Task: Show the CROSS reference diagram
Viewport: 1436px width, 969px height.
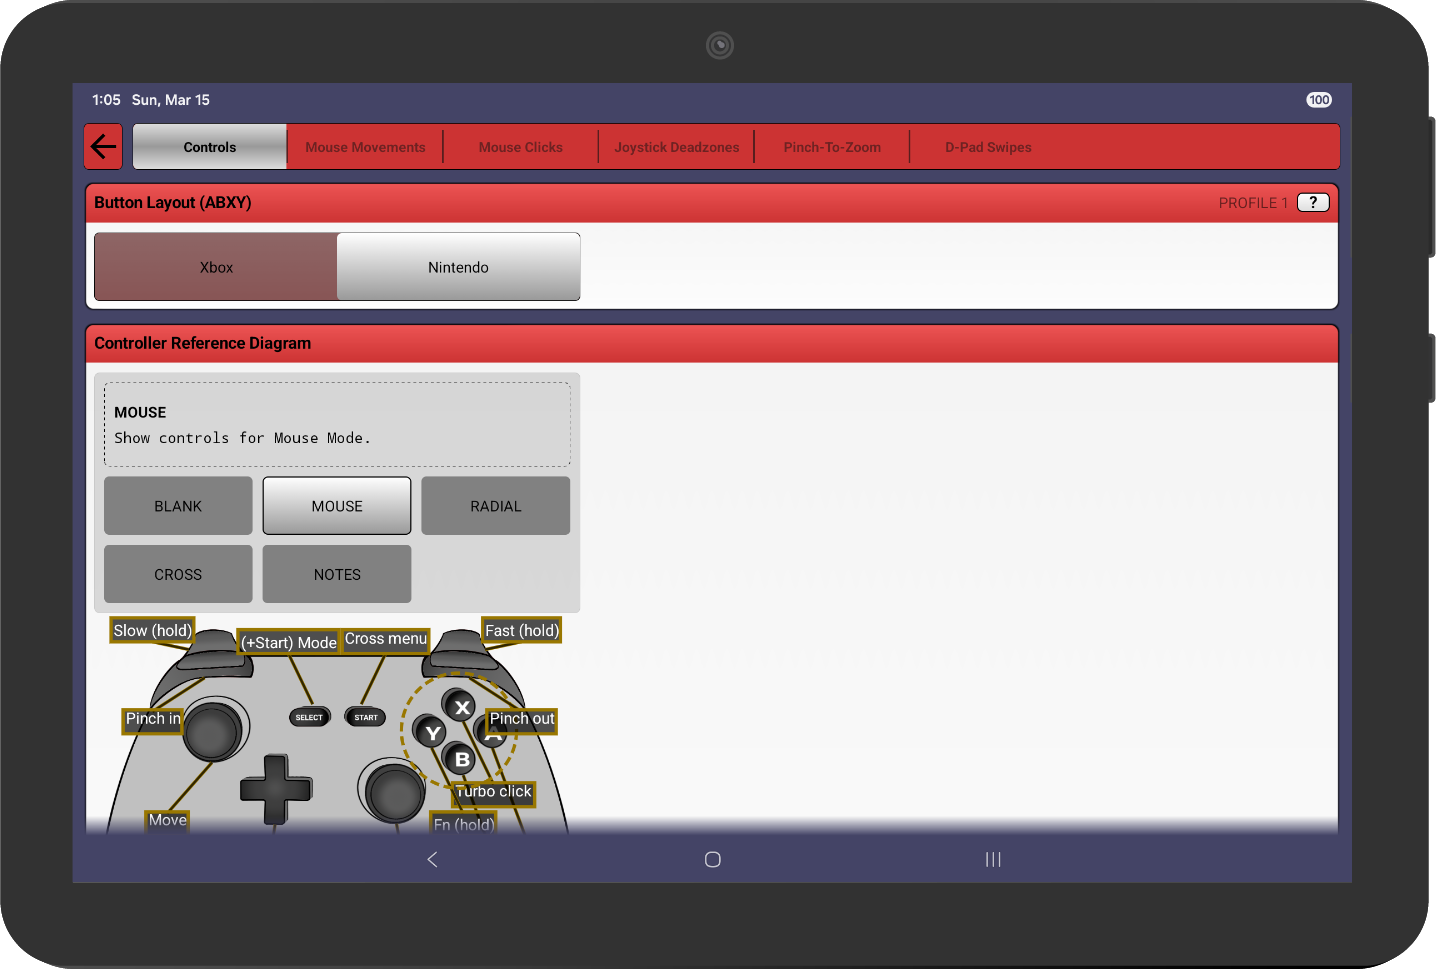Action: (178, 575)
